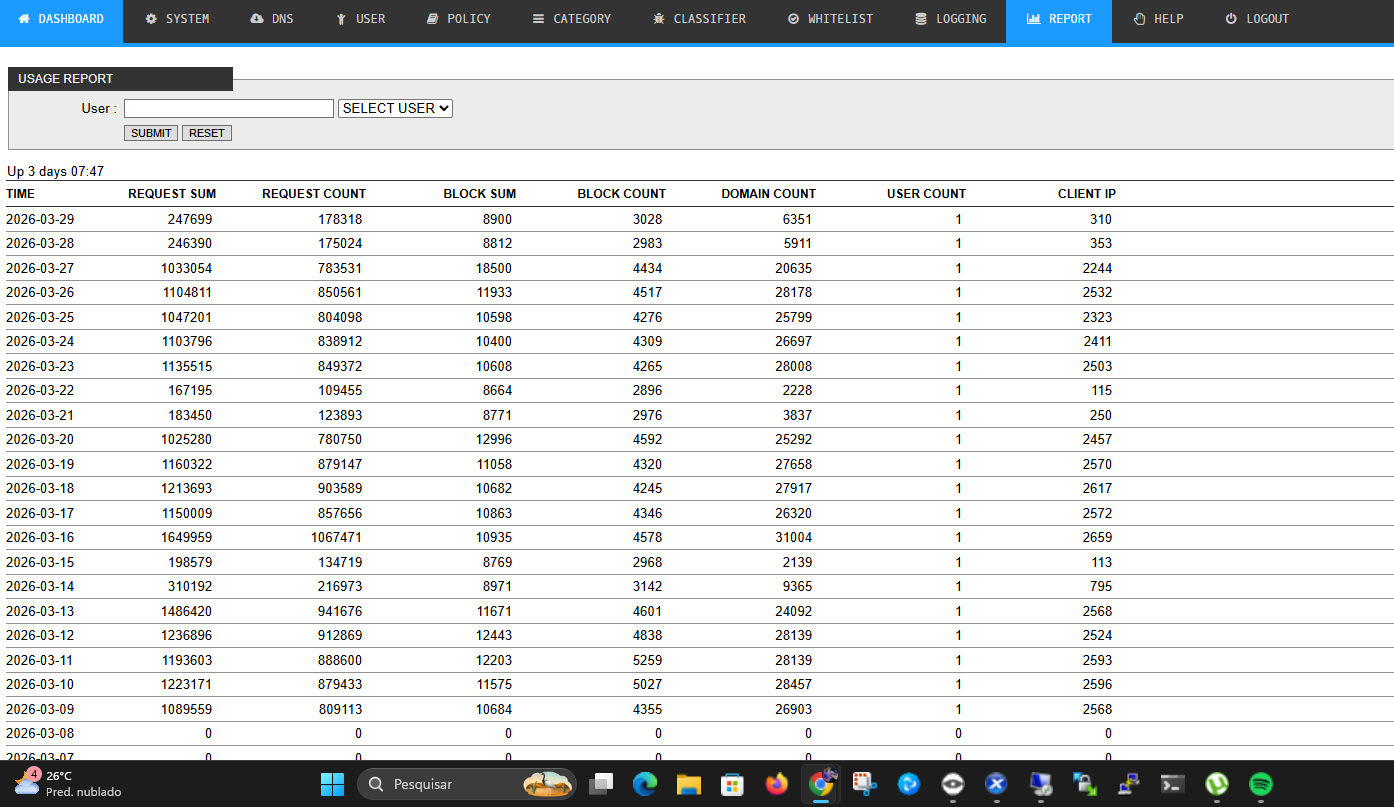
Task: Click the Pesquisar taskbar search box
Action: pos(467,784)
